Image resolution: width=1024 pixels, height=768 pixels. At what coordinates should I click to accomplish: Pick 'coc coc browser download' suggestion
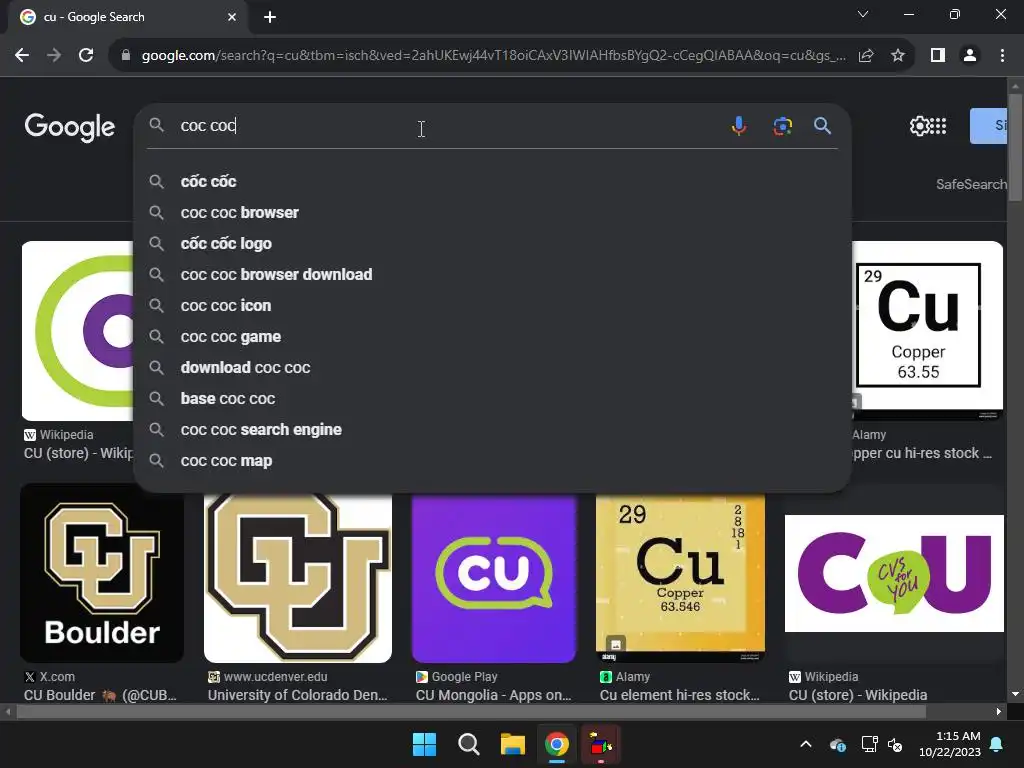pos(492,274)
